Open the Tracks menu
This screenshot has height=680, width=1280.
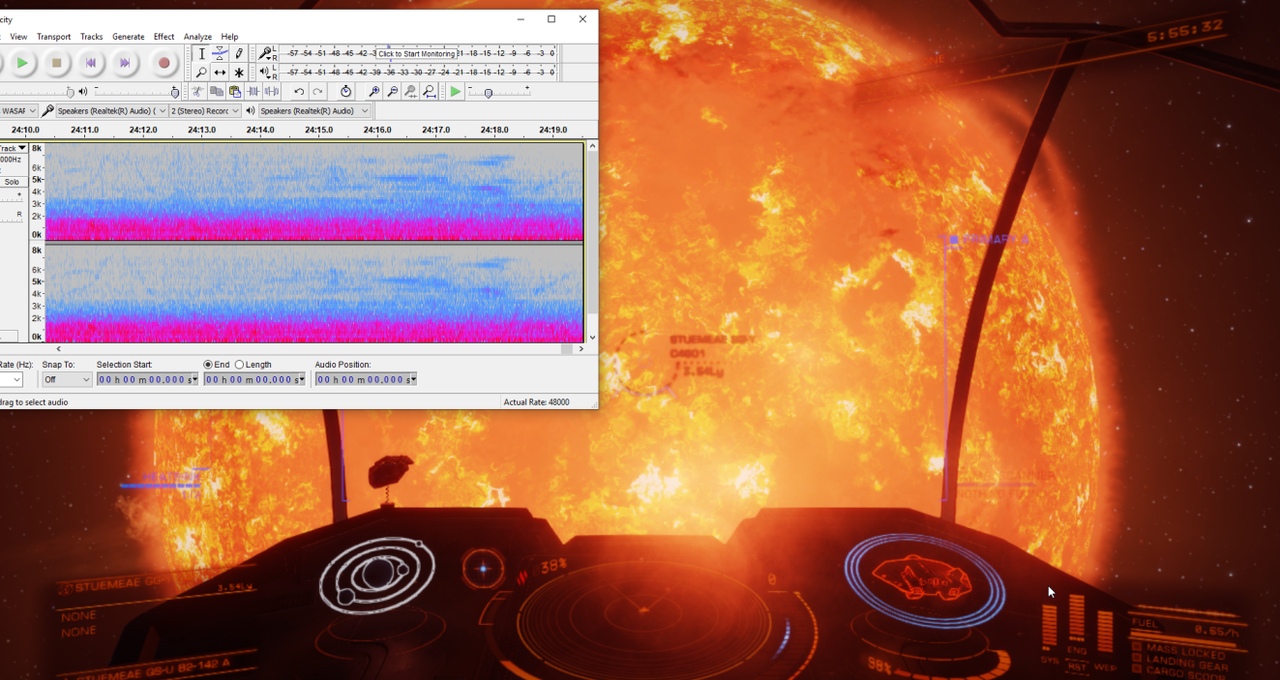91,37
